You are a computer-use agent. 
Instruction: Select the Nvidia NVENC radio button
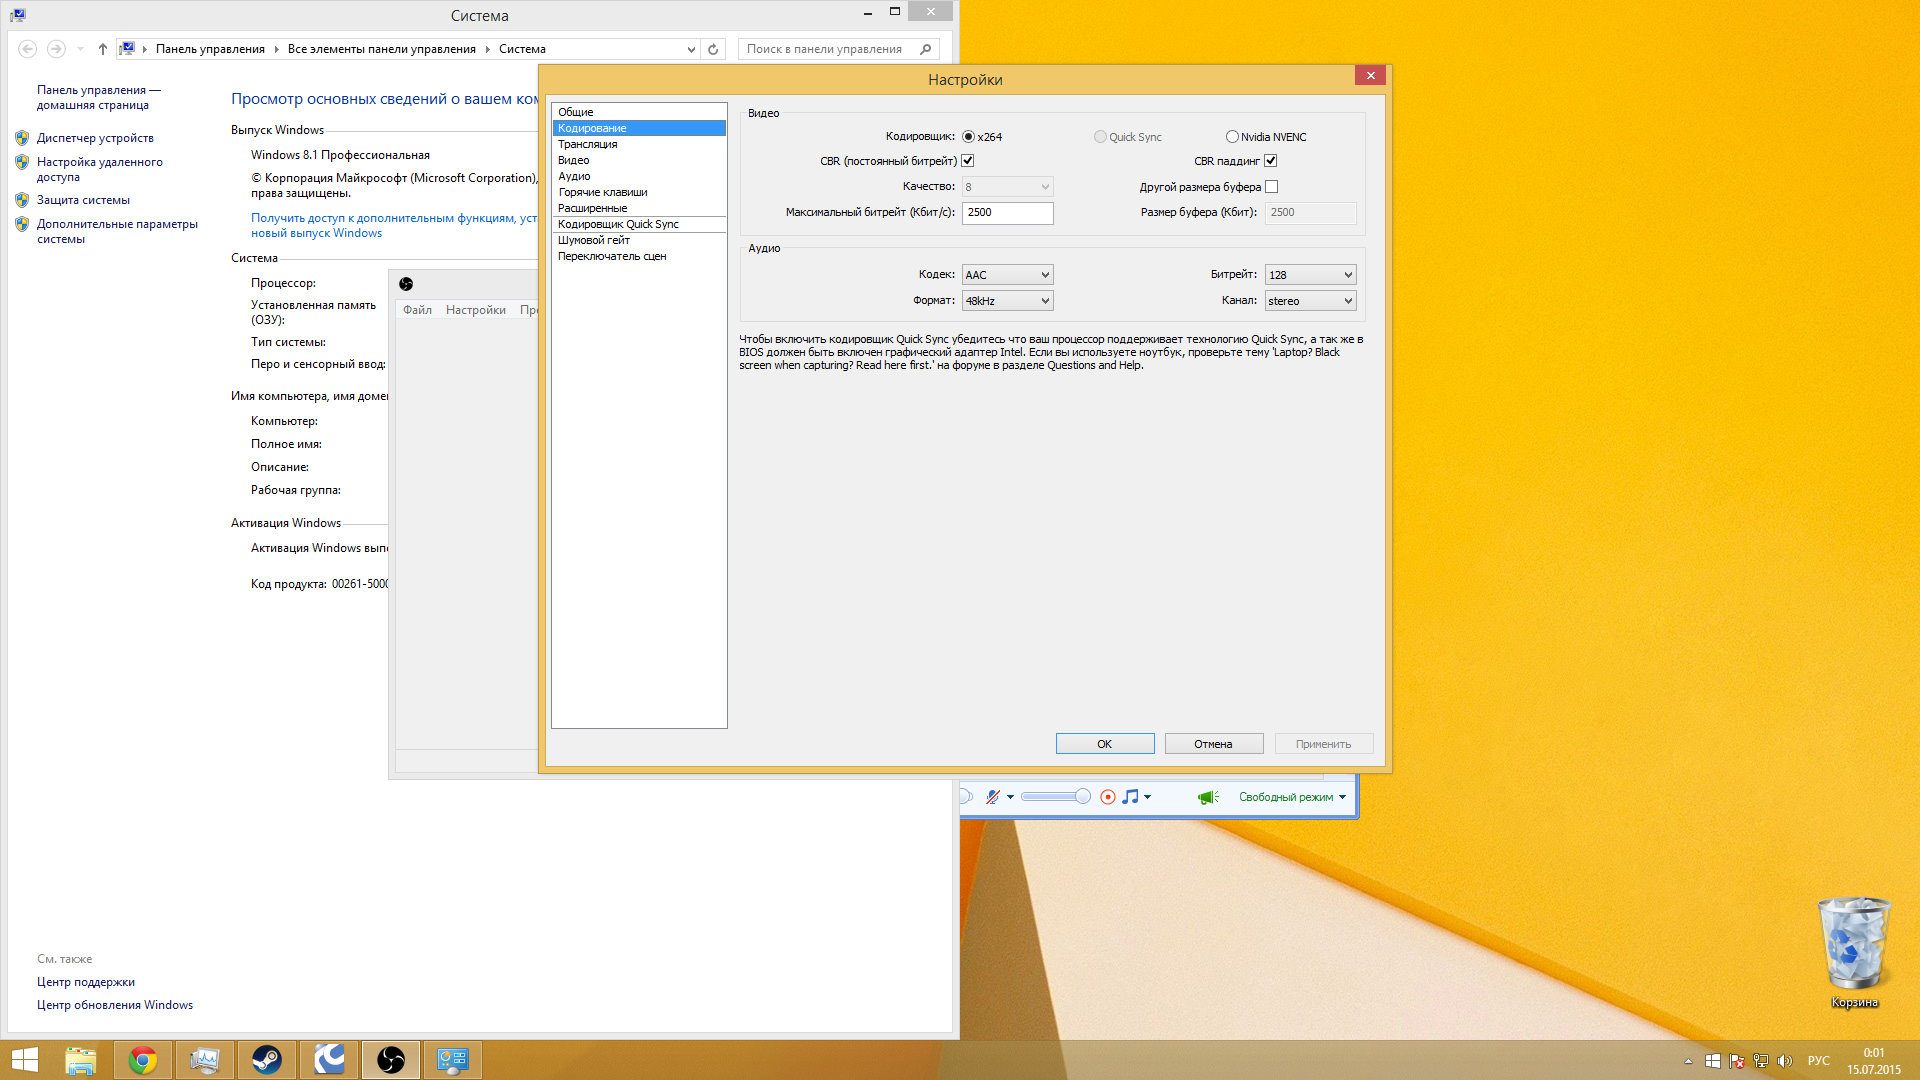point(1232,137)
